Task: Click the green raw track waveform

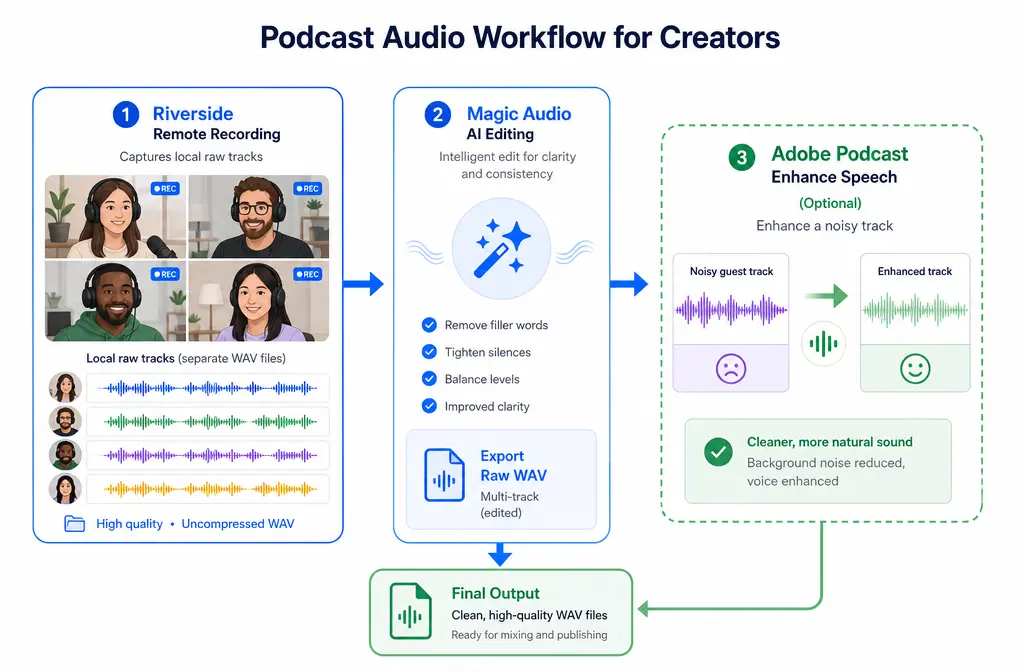Action: pos(208,422)
